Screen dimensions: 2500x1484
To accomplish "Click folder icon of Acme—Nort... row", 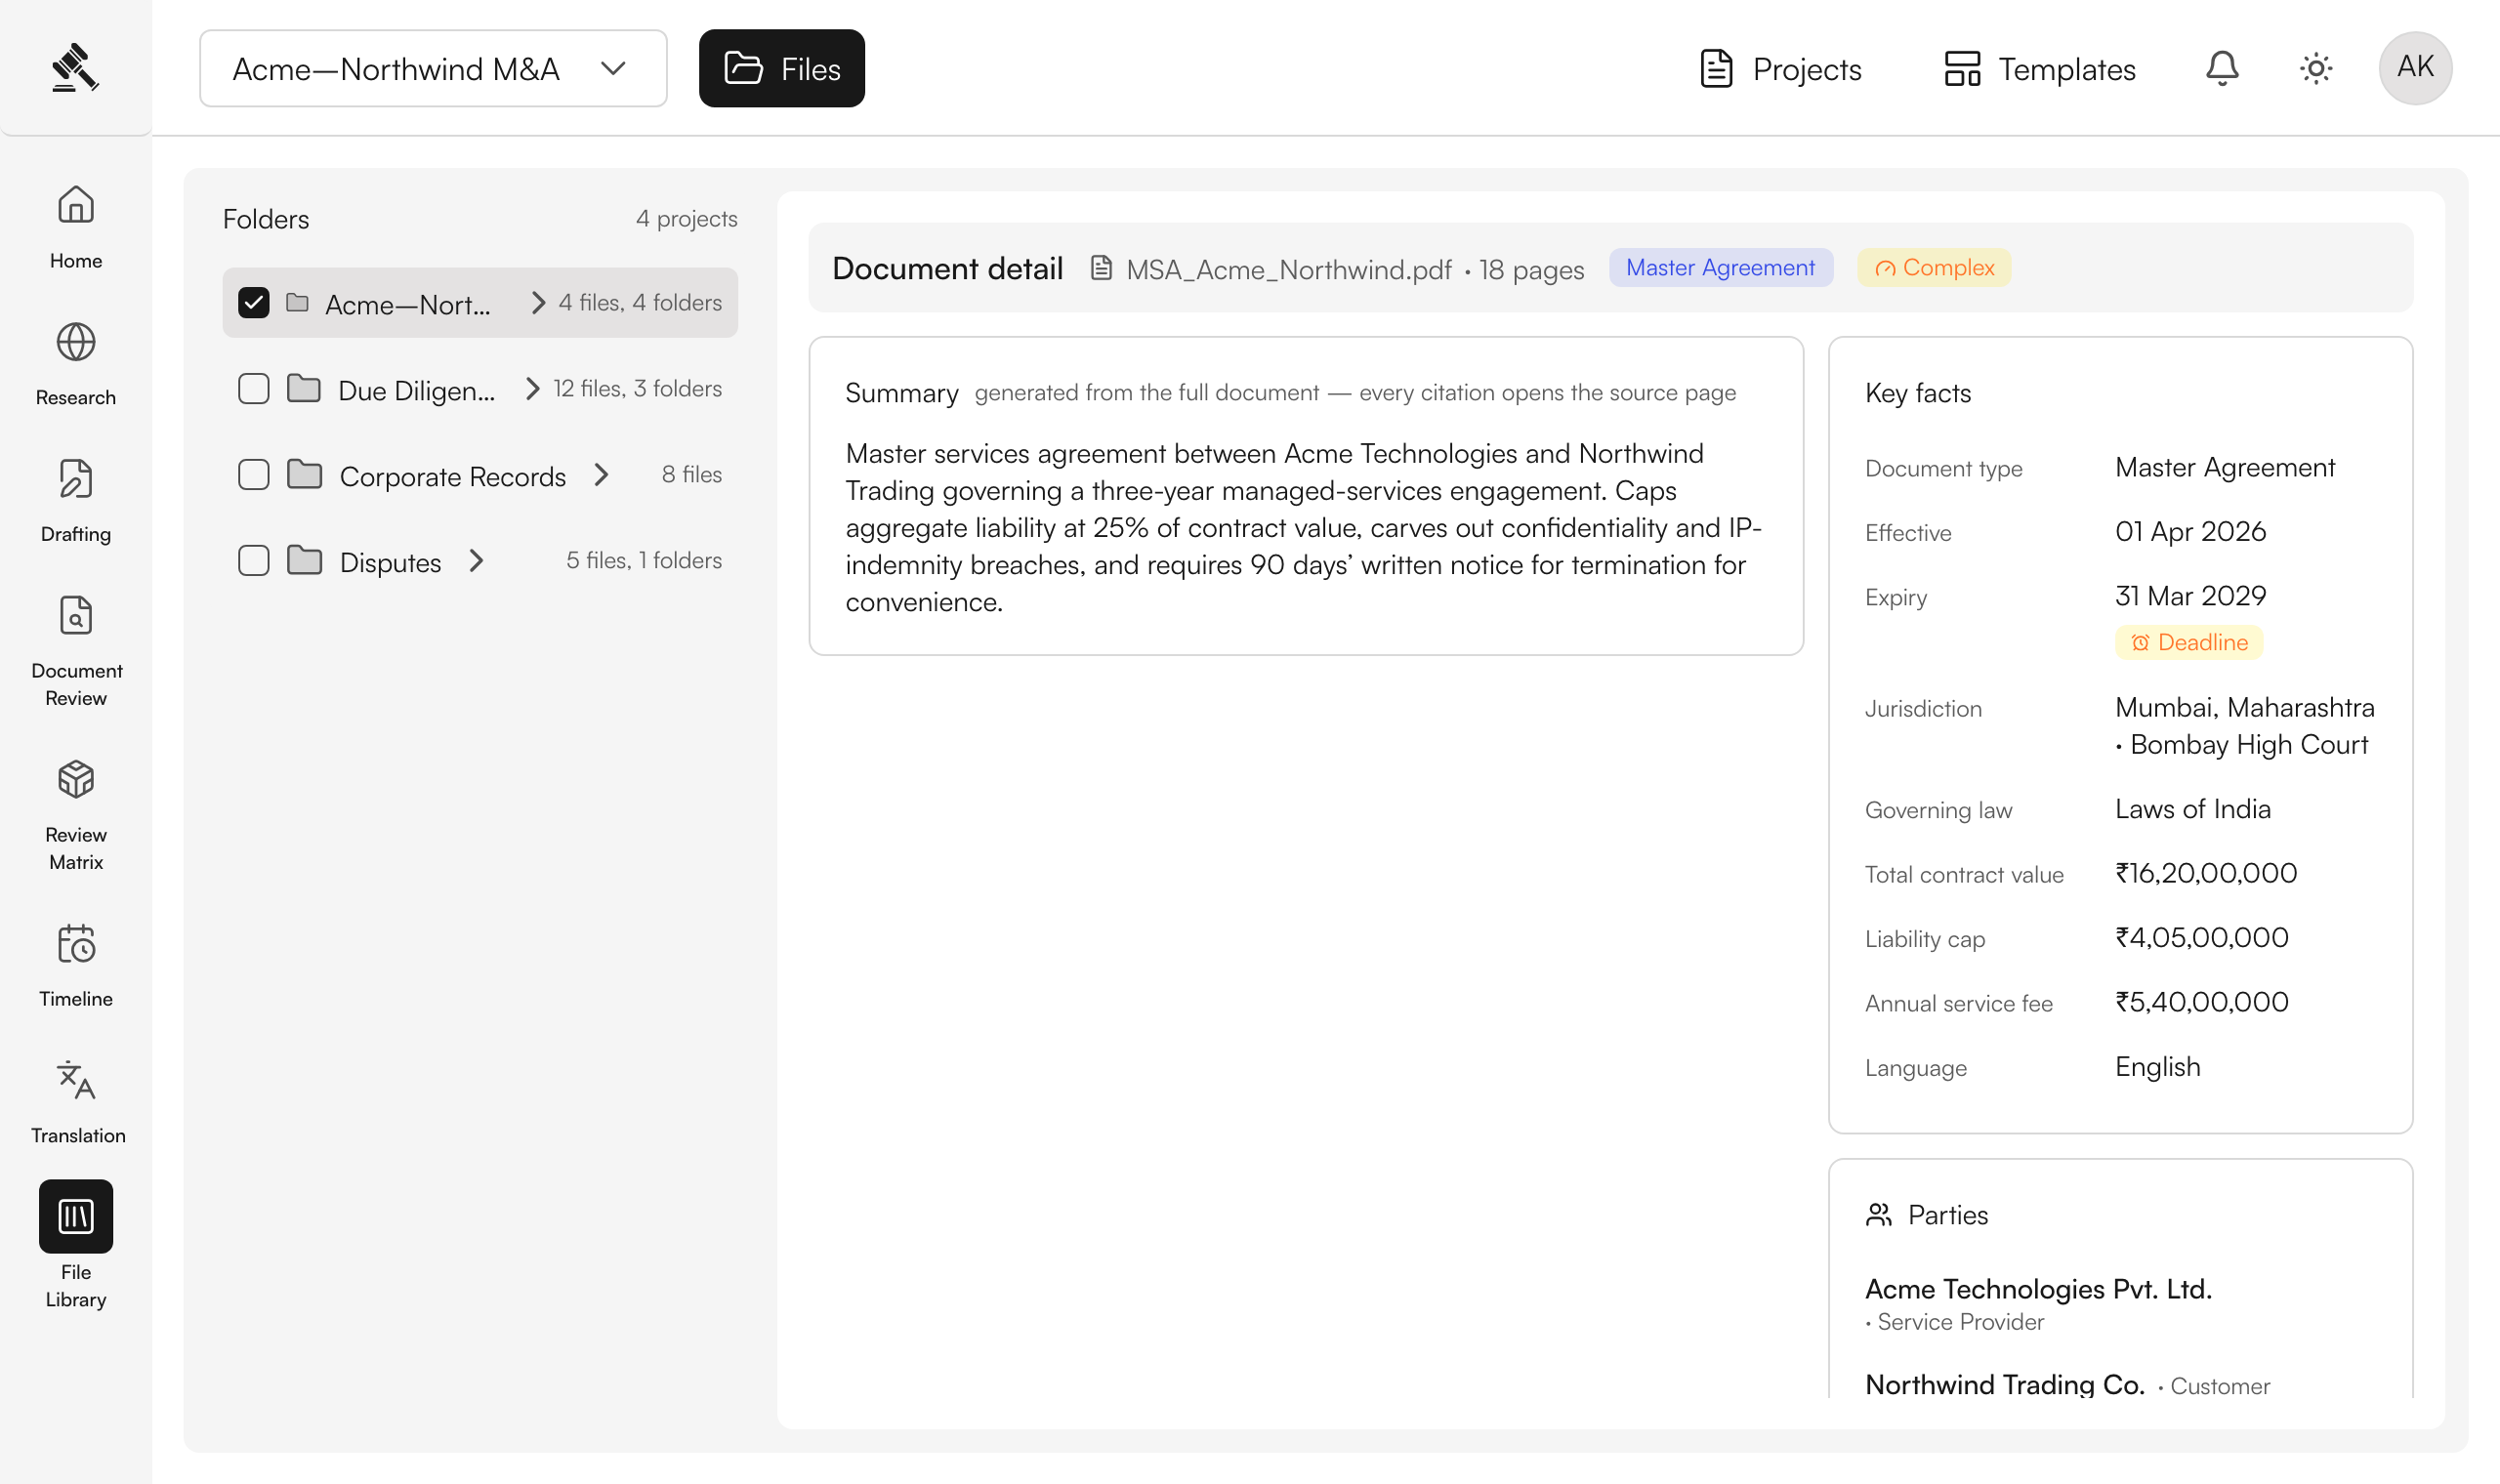I will coord(297,302).
